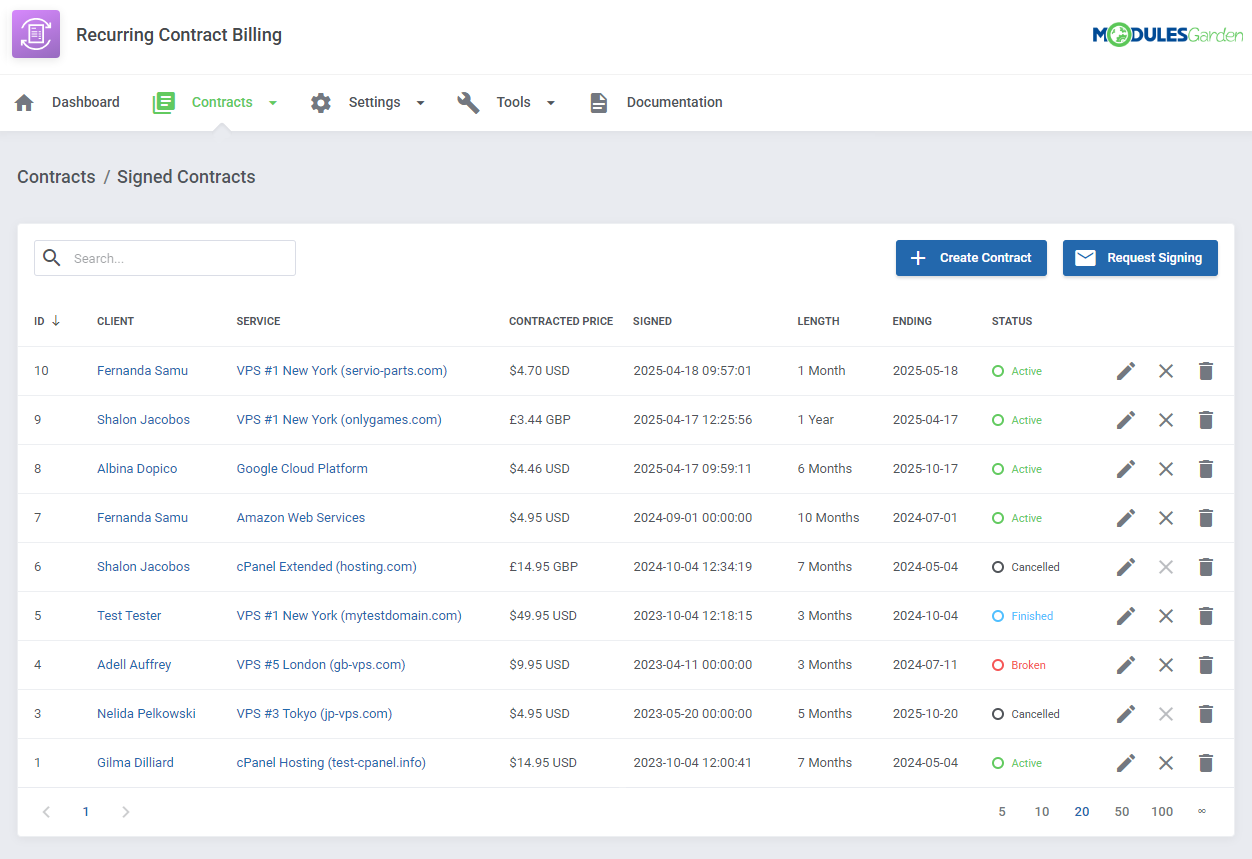Viewport: 1252px width, 859px height.
Task: Click the Contracts breadcrumb link
Action: (56, 177)
